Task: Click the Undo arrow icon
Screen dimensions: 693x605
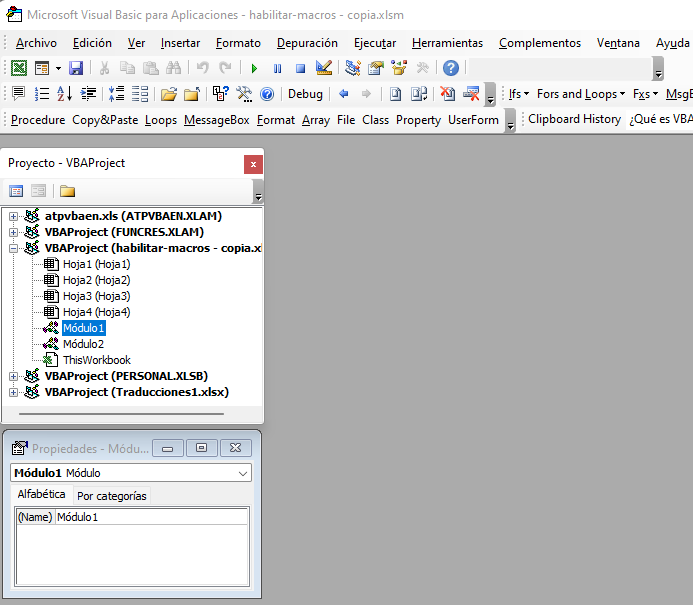Action: 202,68
